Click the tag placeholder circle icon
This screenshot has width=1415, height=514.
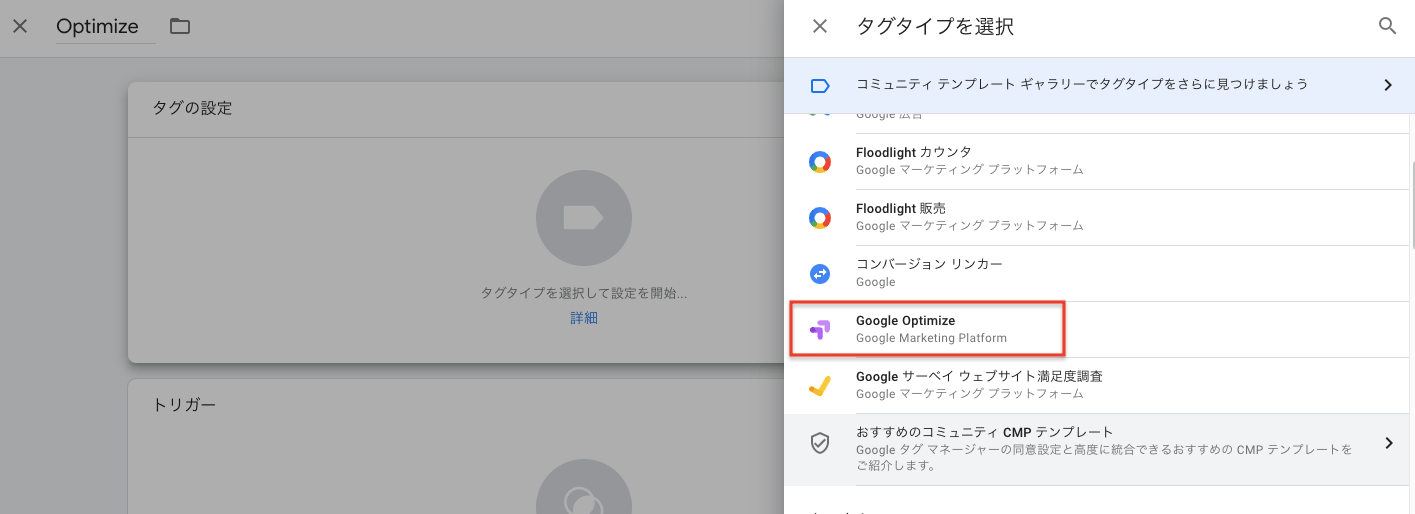(584, 218)
